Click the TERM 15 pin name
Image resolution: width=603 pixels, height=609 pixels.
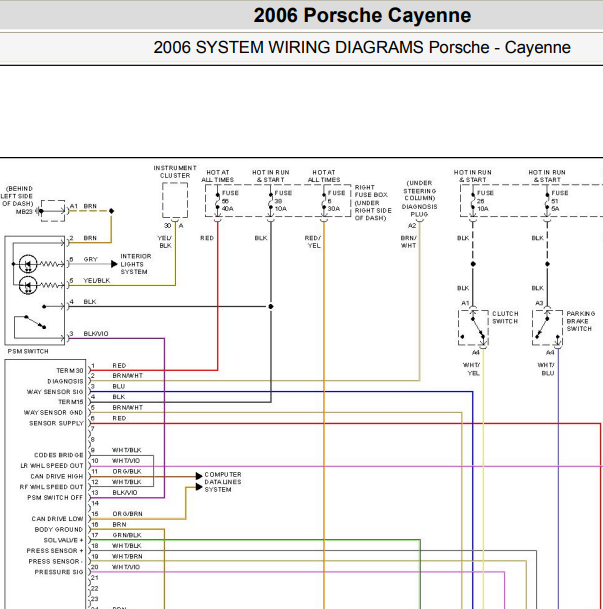click(x=70, y=402)
